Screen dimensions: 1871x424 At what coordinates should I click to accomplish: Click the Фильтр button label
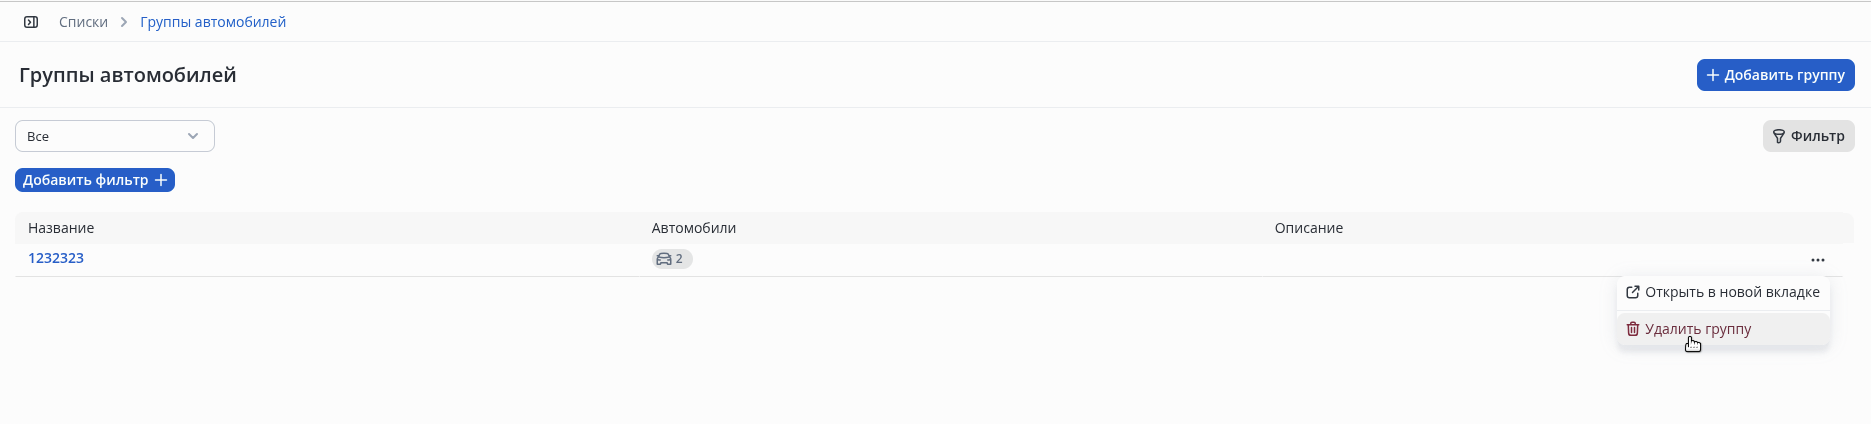[x=1817, y=136]
